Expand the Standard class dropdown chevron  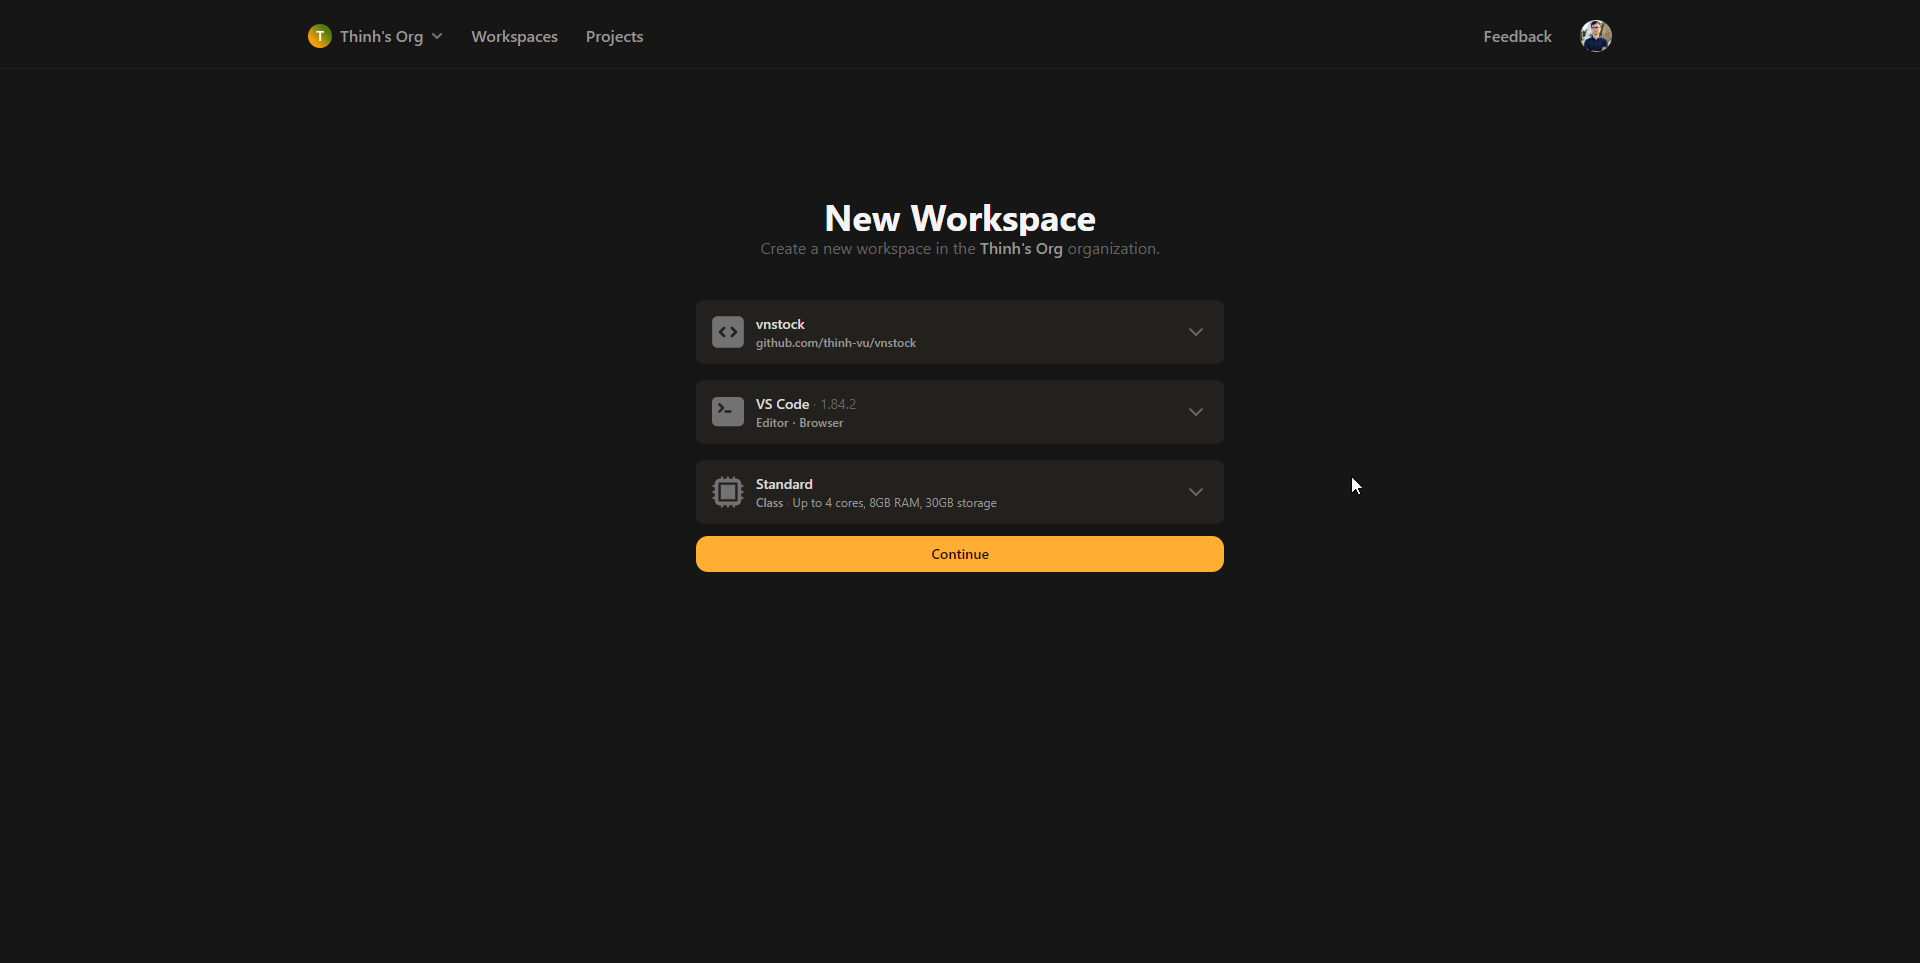[1195, 492]
